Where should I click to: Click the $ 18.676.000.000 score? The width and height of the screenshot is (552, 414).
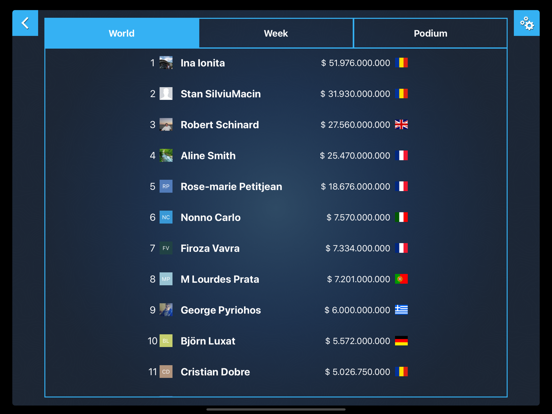(x=356, y=187)
